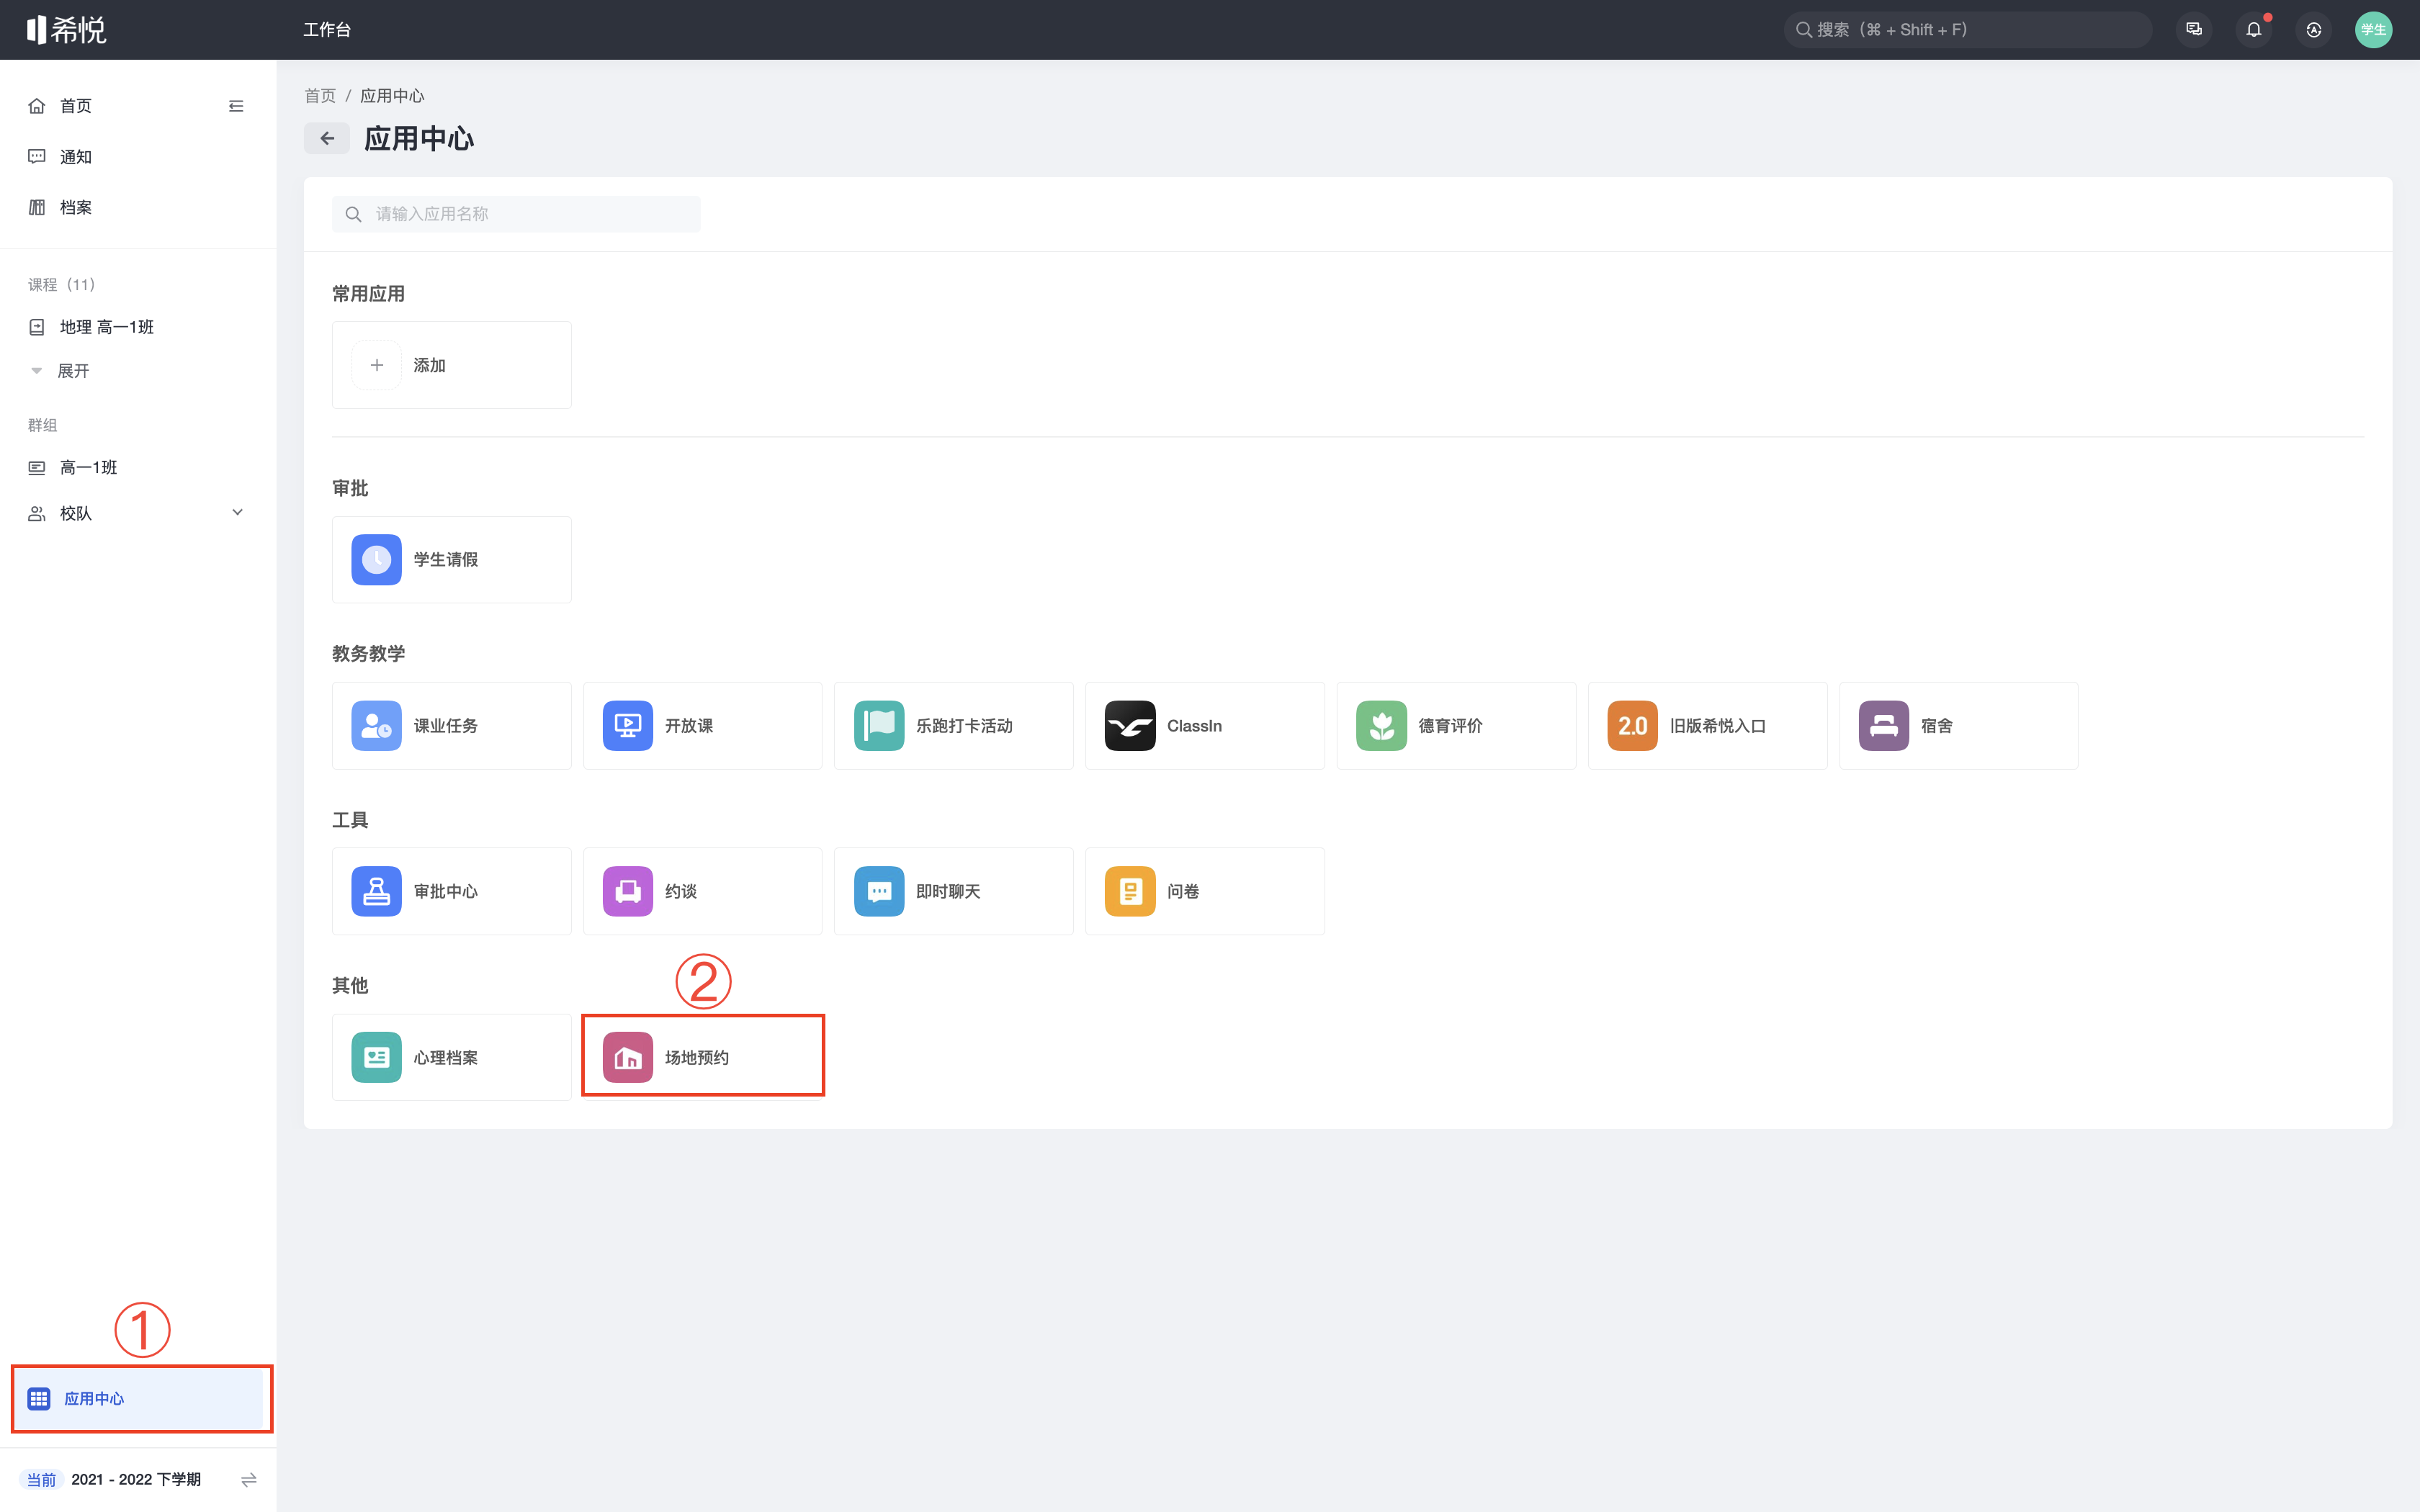Open the messages icon in the top bar

click(x=2194, y=29)
